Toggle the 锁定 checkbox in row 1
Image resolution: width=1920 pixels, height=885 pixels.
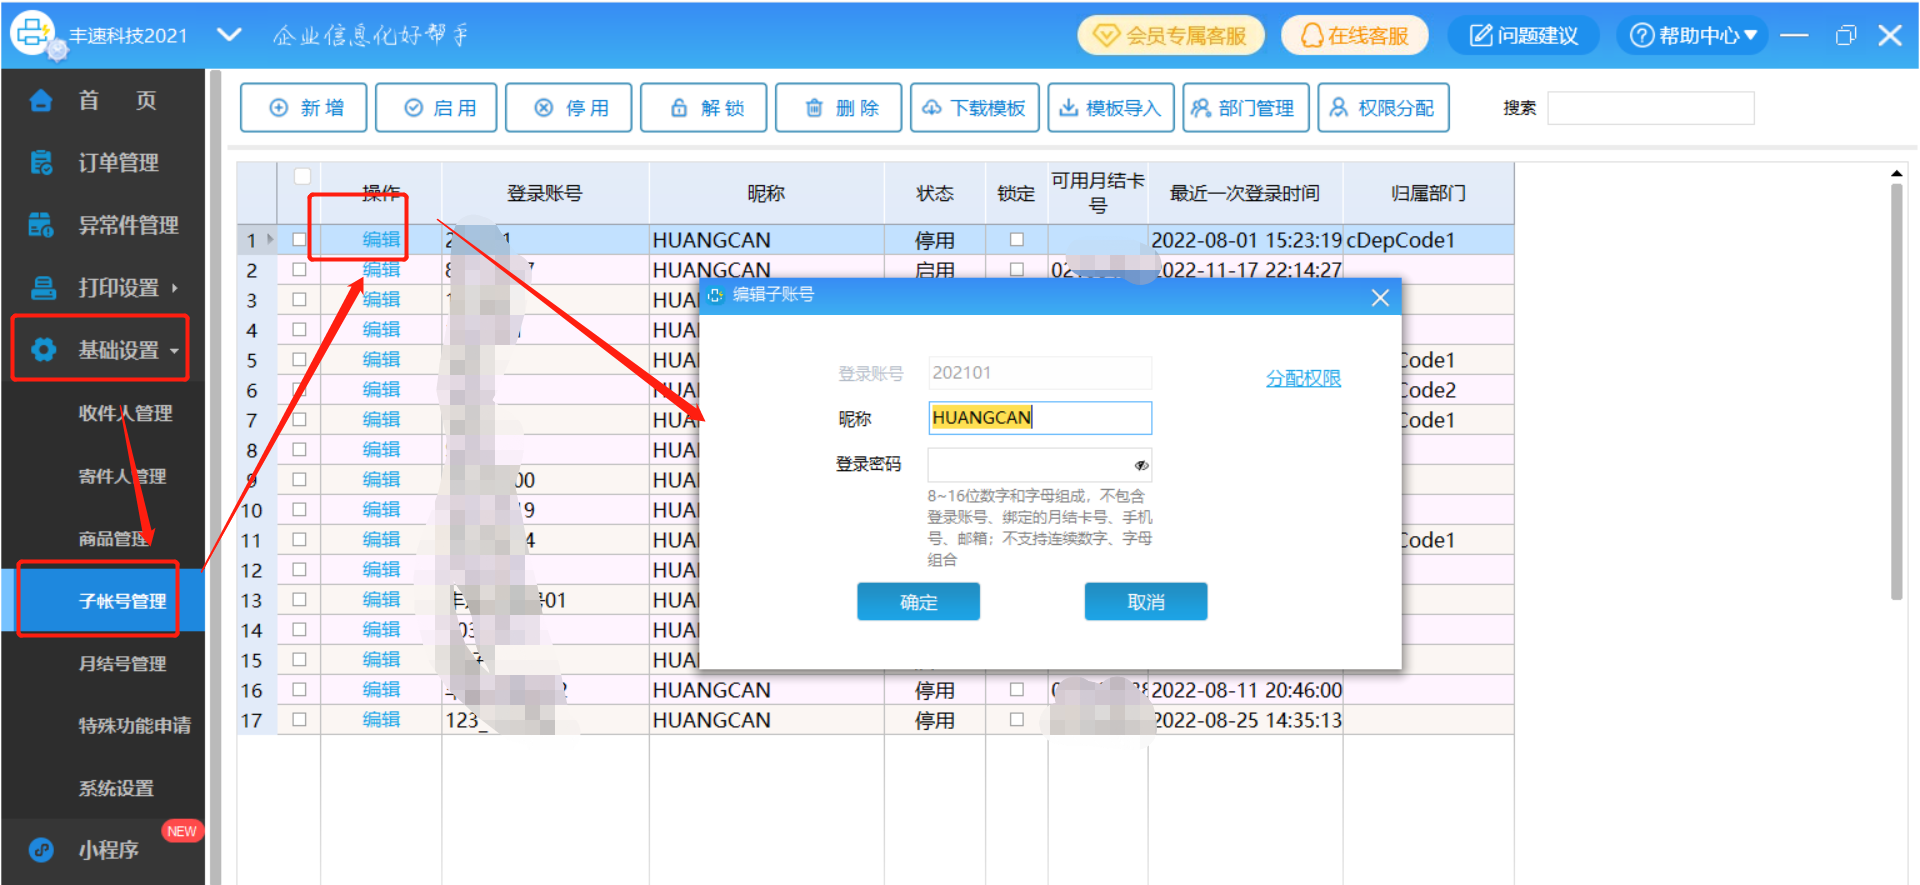pyautogui.click(x=1017, y=240)
